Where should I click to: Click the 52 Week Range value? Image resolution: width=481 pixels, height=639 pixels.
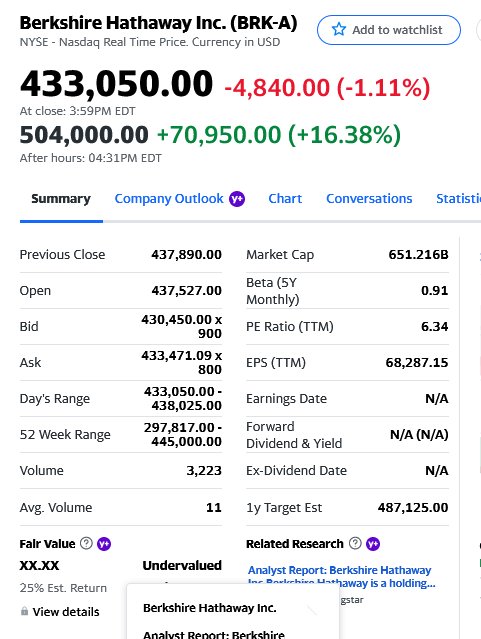(x=183, y=434)
